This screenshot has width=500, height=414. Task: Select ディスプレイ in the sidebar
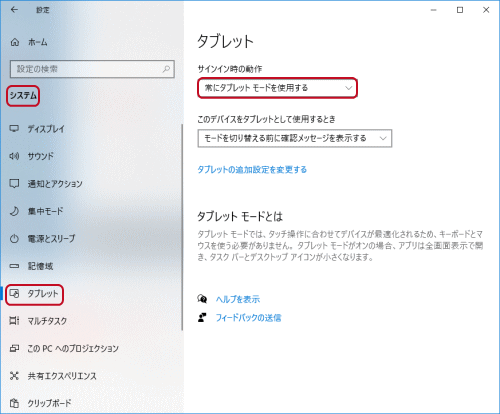(46, 129)
